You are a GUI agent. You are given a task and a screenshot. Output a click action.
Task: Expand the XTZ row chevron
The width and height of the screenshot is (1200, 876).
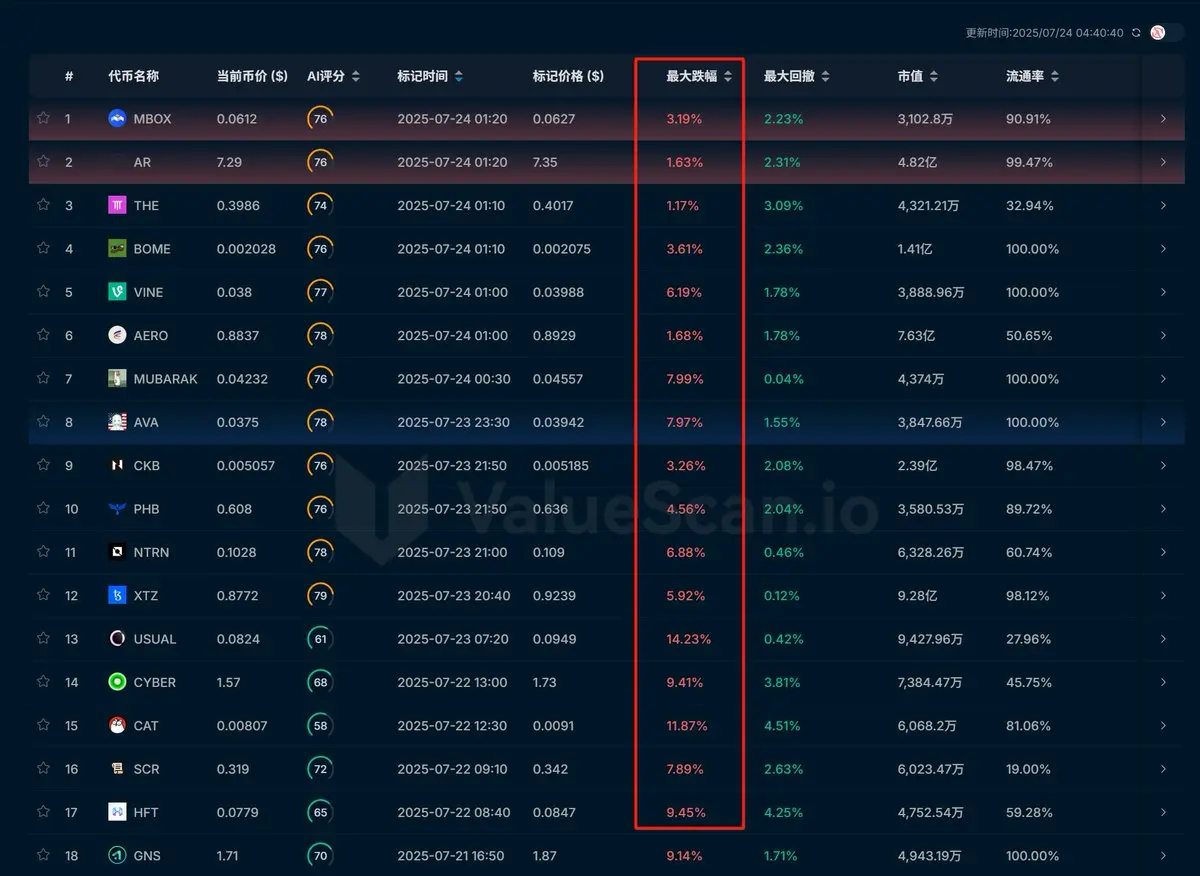pos(1163,595)
